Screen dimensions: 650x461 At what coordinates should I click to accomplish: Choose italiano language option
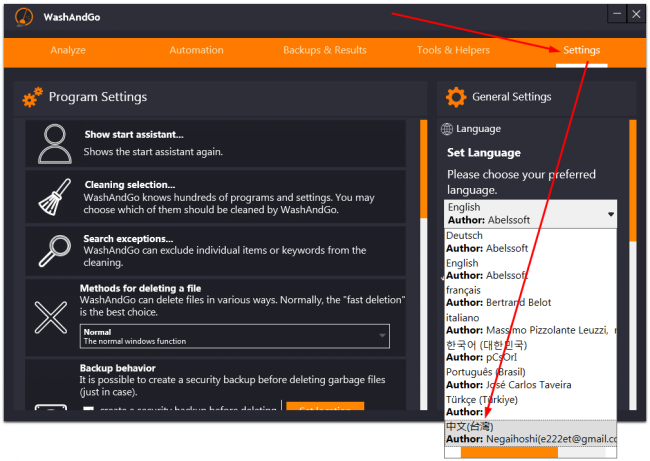pyautogui.click(x=531, y=324)
